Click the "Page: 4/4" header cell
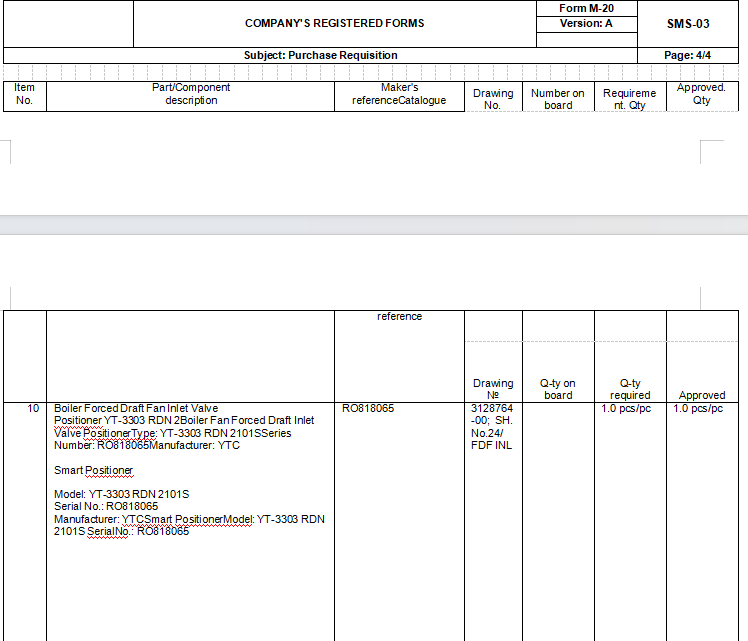 point(688,55)
